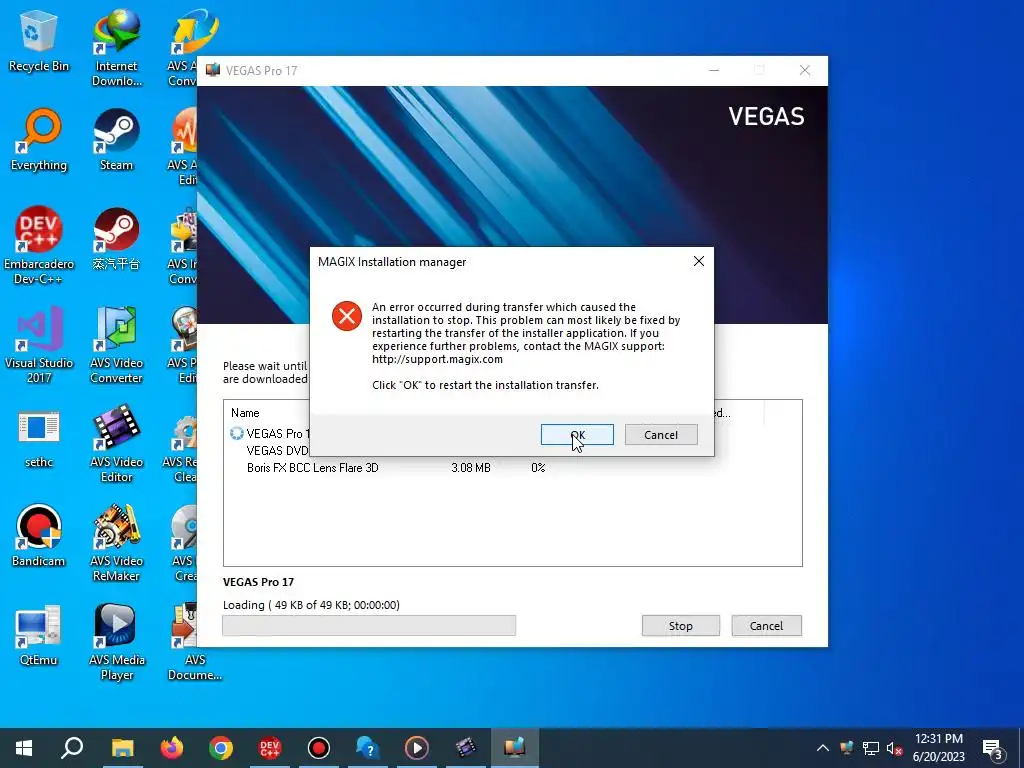The width and height of the screenshot is (1024, 768).
Task: Open the Windows Start menu
Action: click(24, 748)
